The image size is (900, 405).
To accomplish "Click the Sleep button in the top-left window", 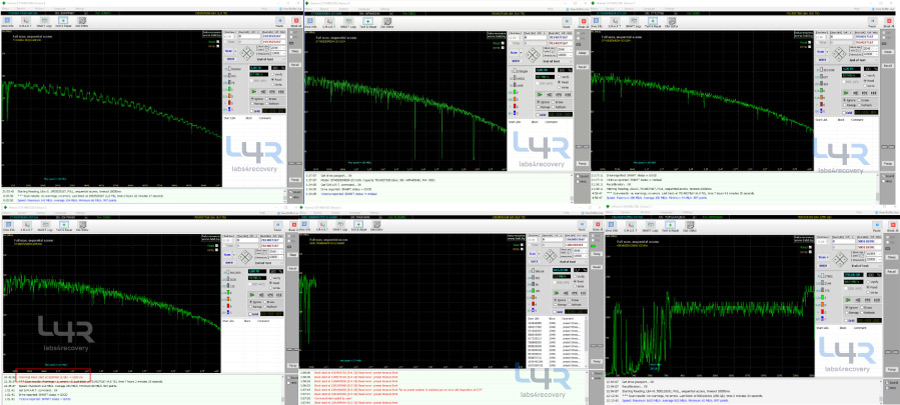I will pyautogui.click(x=295, y=51).
